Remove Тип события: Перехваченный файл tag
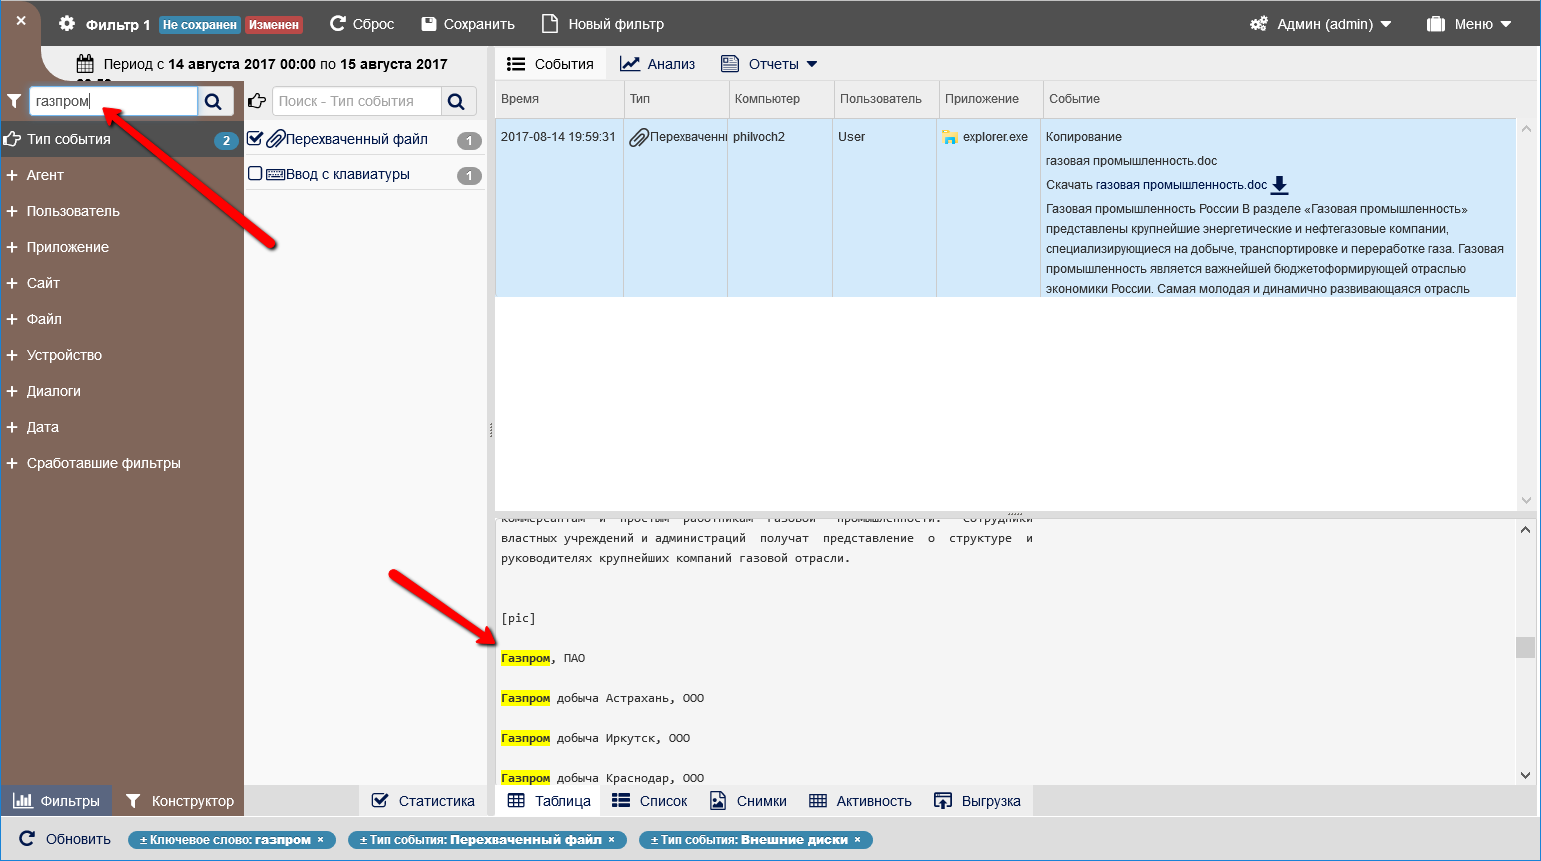This screenshot has width=1541, height=861. pyautogui.click(x=611, y=840)
